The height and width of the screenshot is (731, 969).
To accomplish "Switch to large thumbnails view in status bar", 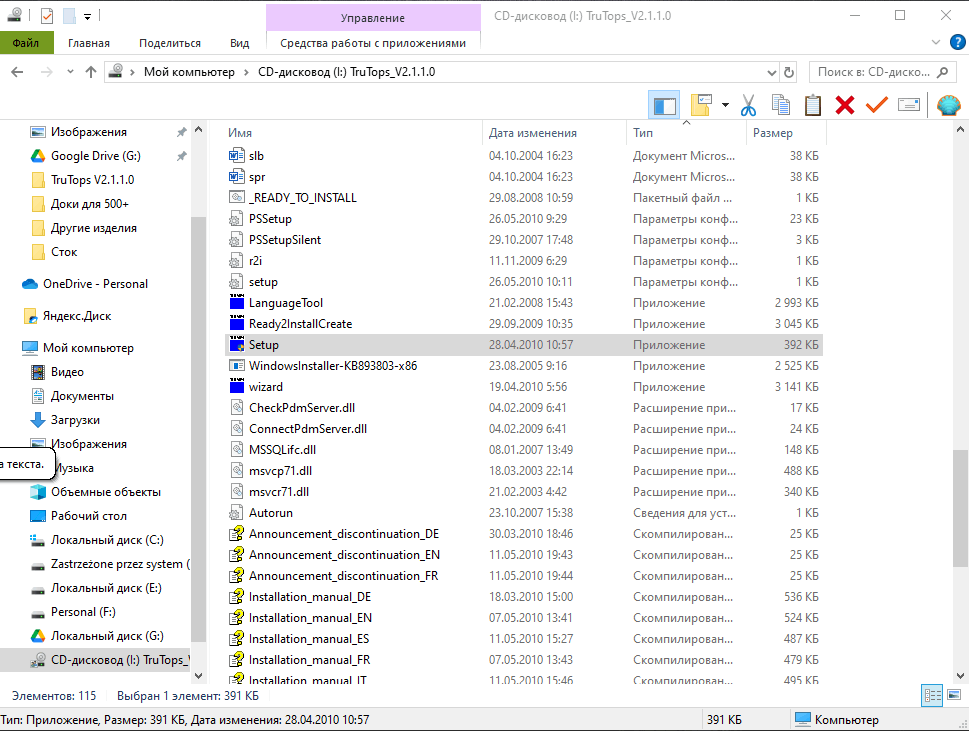I will (x=954, y=696).
